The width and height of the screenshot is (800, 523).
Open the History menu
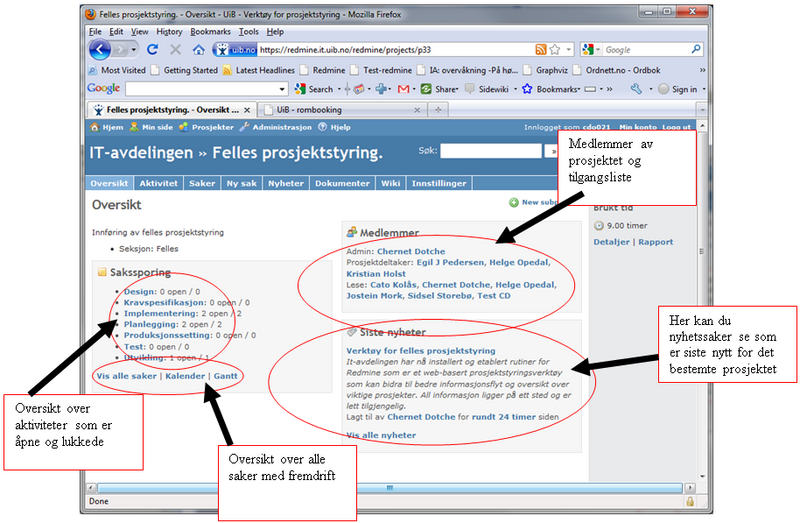click(x=169, y=32)
